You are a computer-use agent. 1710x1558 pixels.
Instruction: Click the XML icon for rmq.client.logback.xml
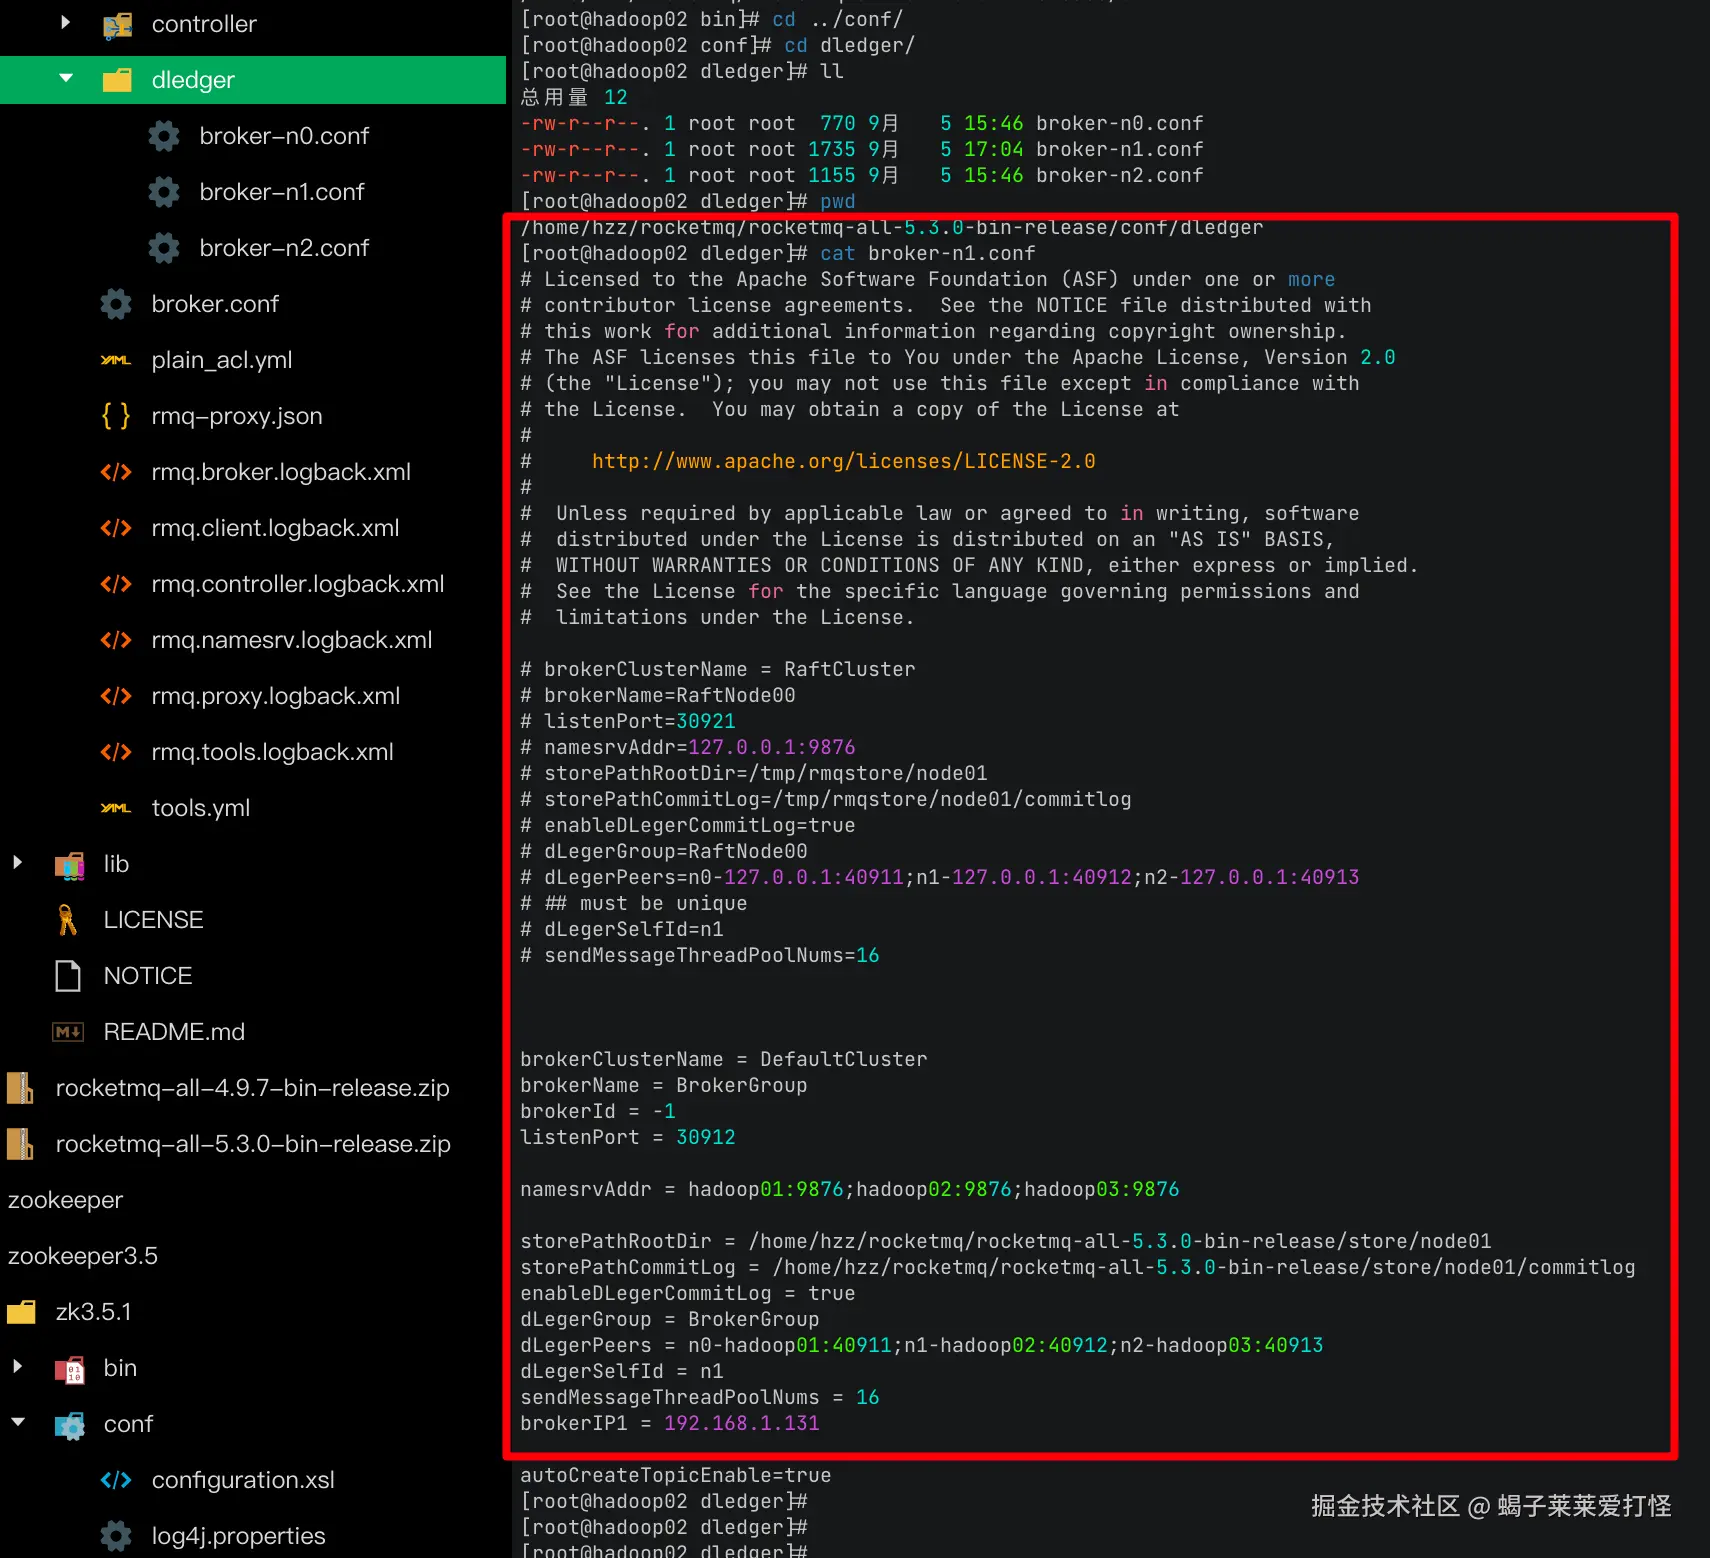[x=116, y=528]
